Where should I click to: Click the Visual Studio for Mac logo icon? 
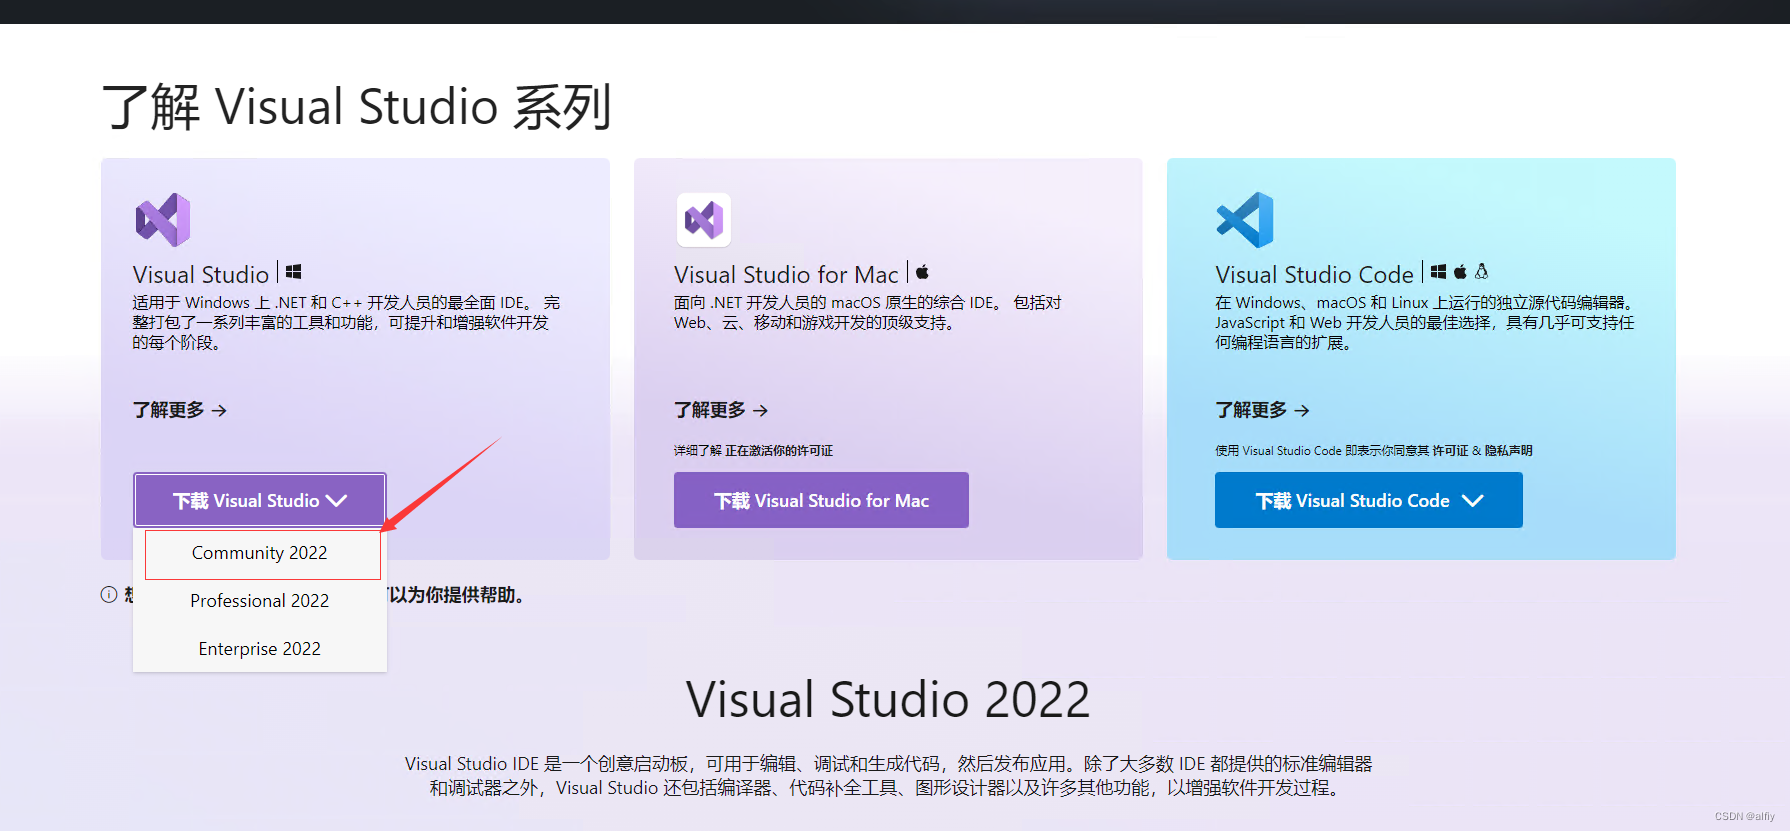pyautogui.click(x=704, y=220)
